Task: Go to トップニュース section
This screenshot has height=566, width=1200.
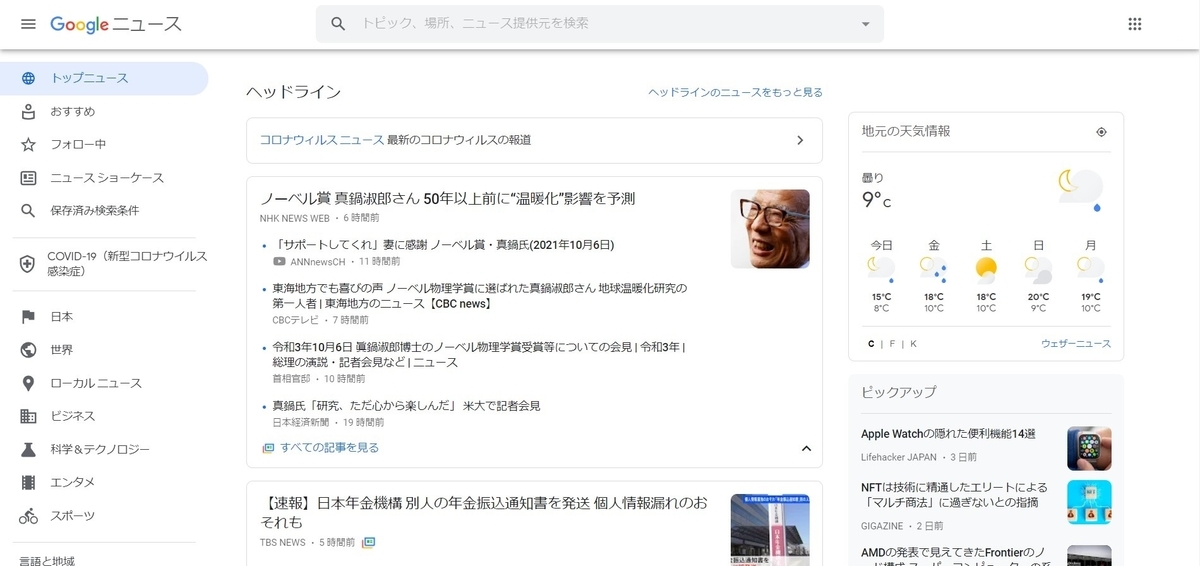Action: tap(104, 78)
